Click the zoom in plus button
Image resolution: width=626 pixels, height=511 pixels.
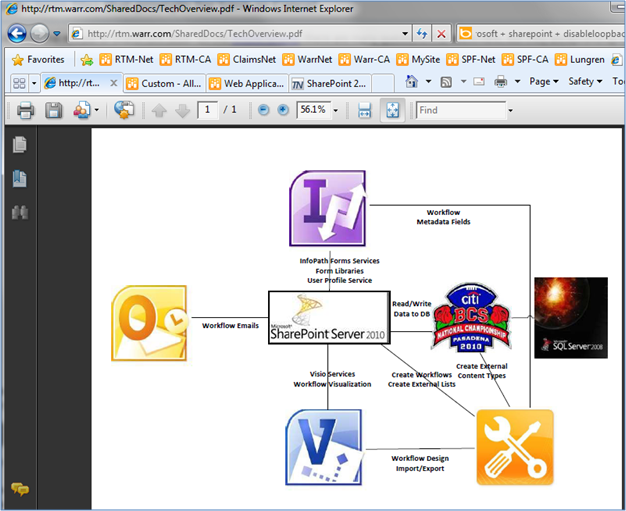click(282, 110)
